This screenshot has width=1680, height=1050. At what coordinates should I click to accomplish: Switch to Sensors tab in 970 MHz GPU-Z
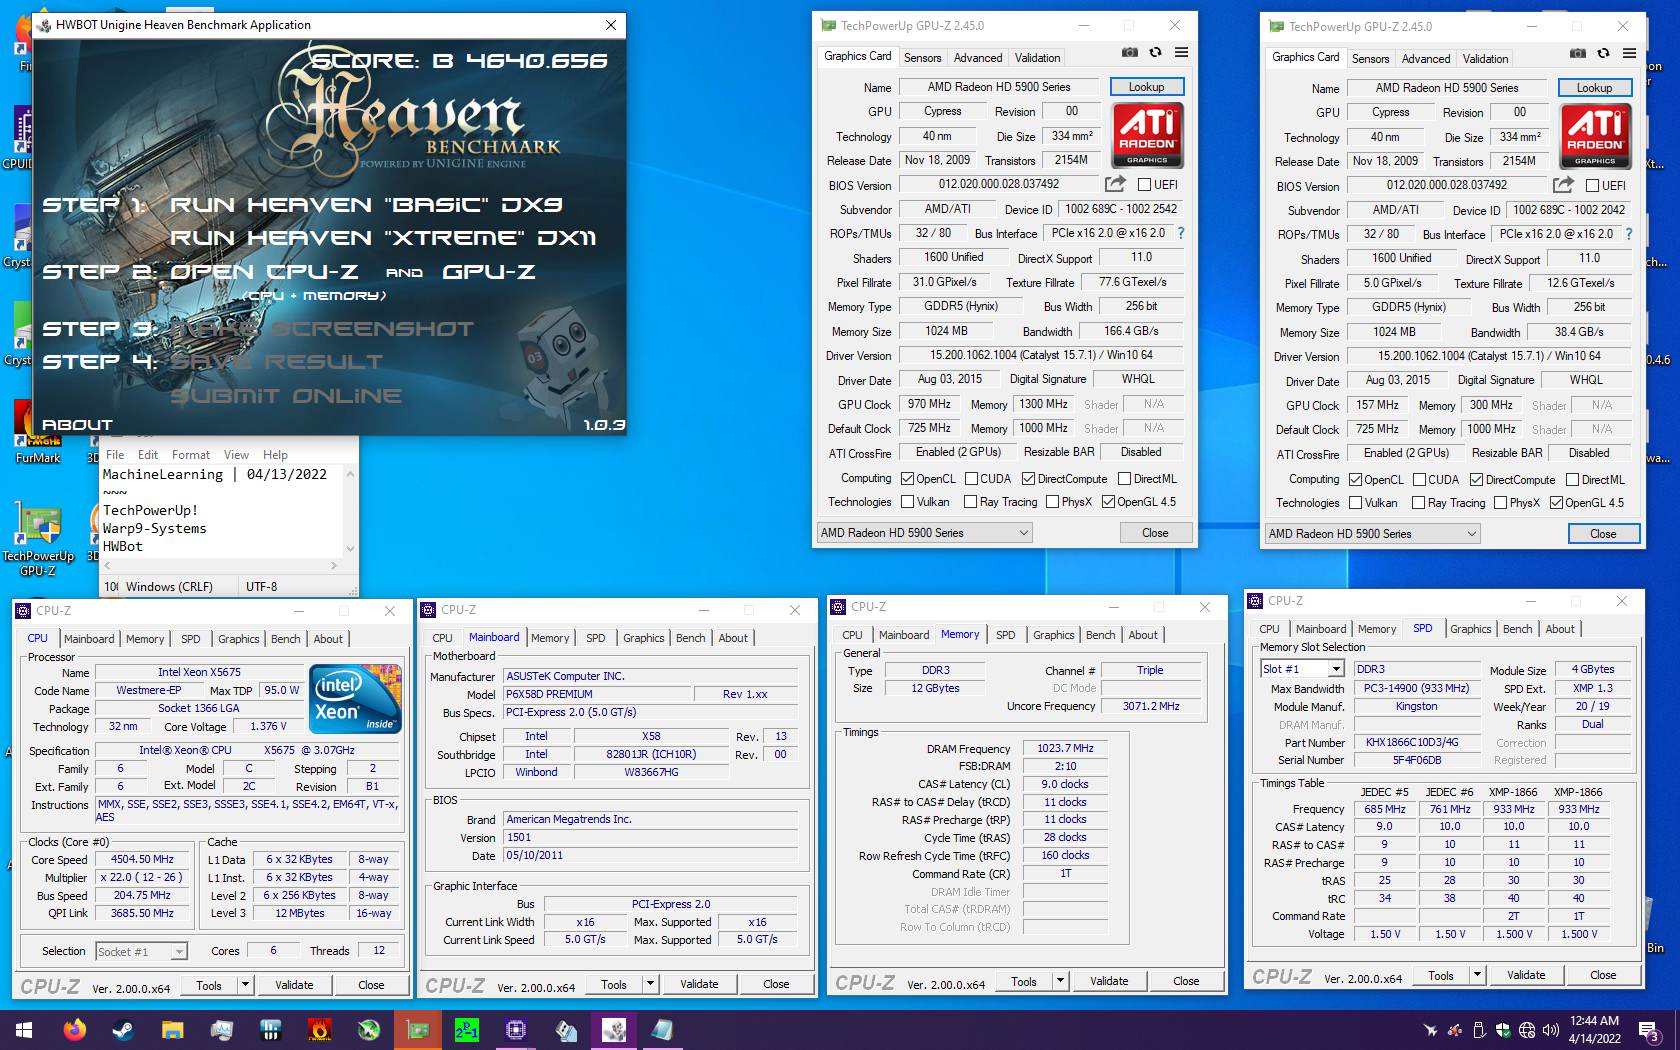pyautogui.click(x=922, y=58)
